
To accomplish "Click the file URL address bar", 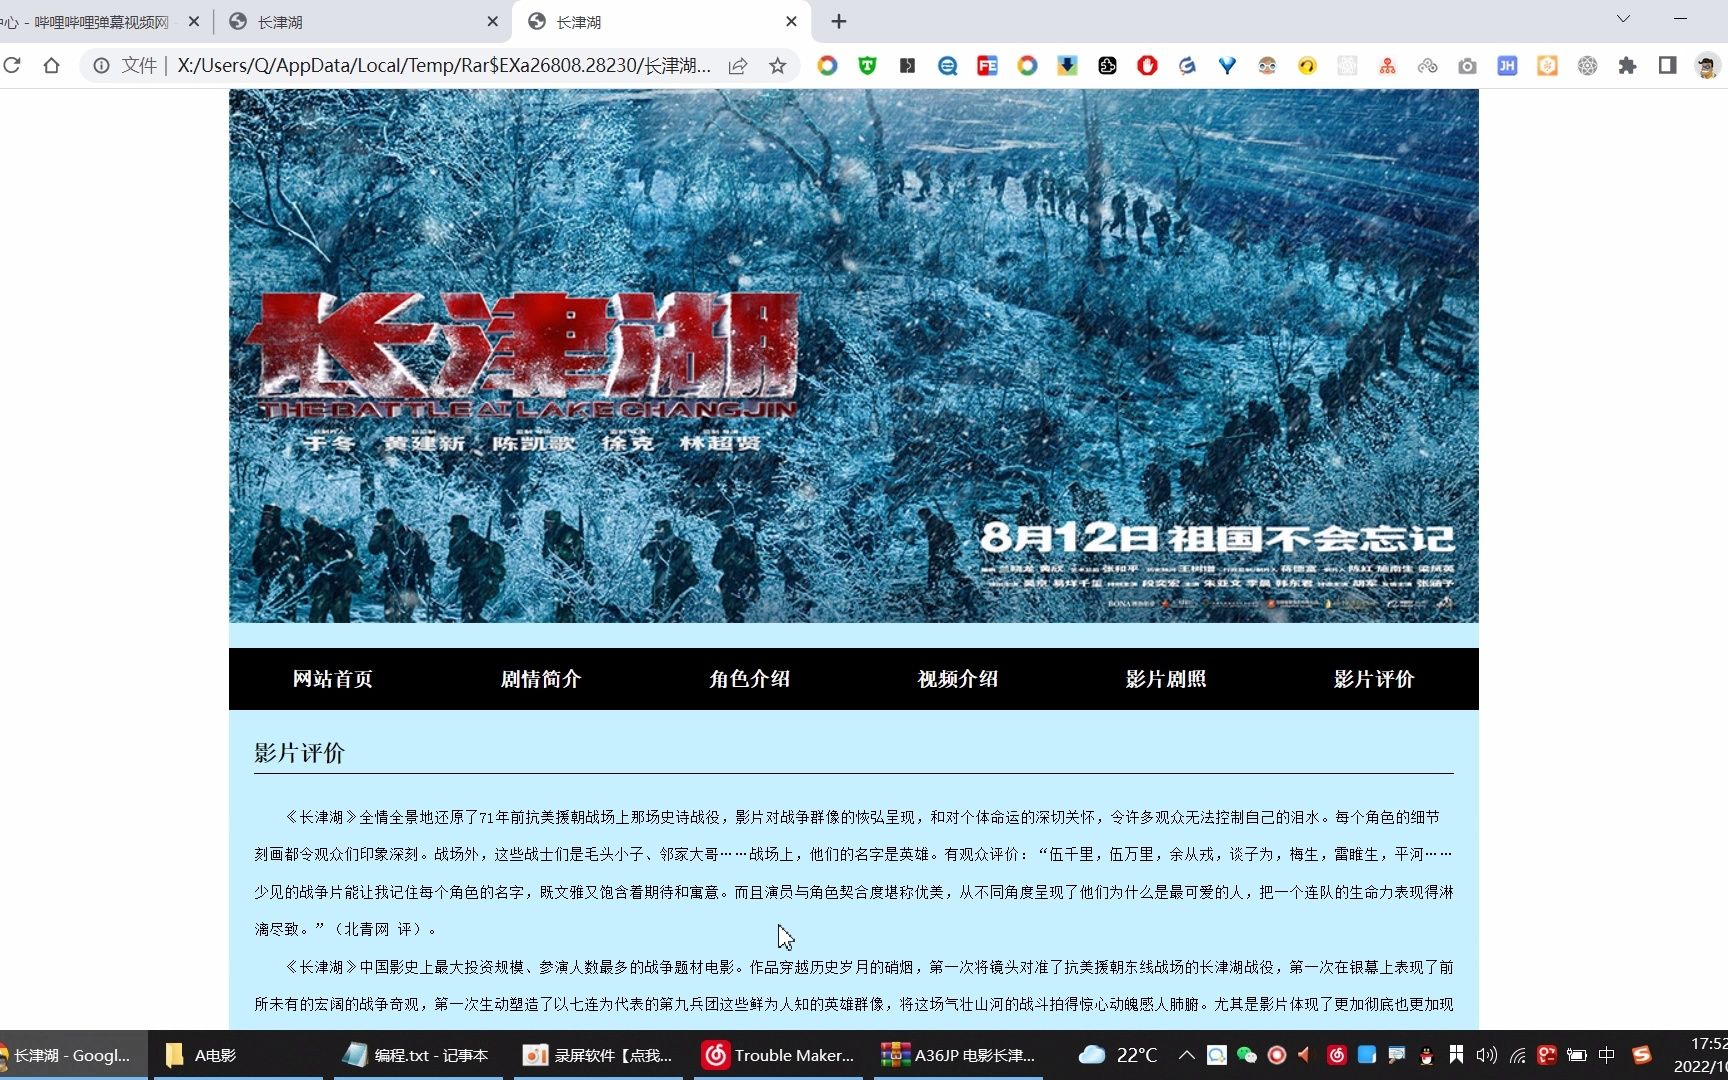I will 444,66.
